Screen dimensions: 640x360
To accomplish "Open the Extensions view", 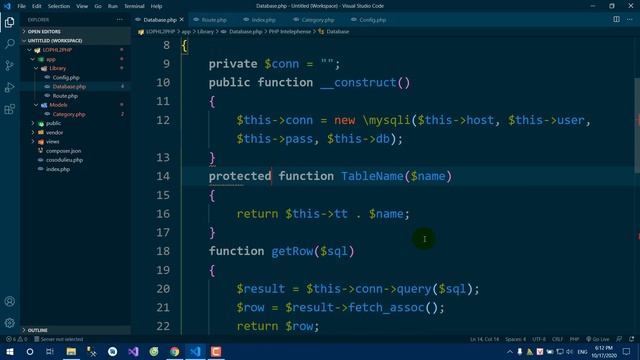I will (x=9, y=109).
